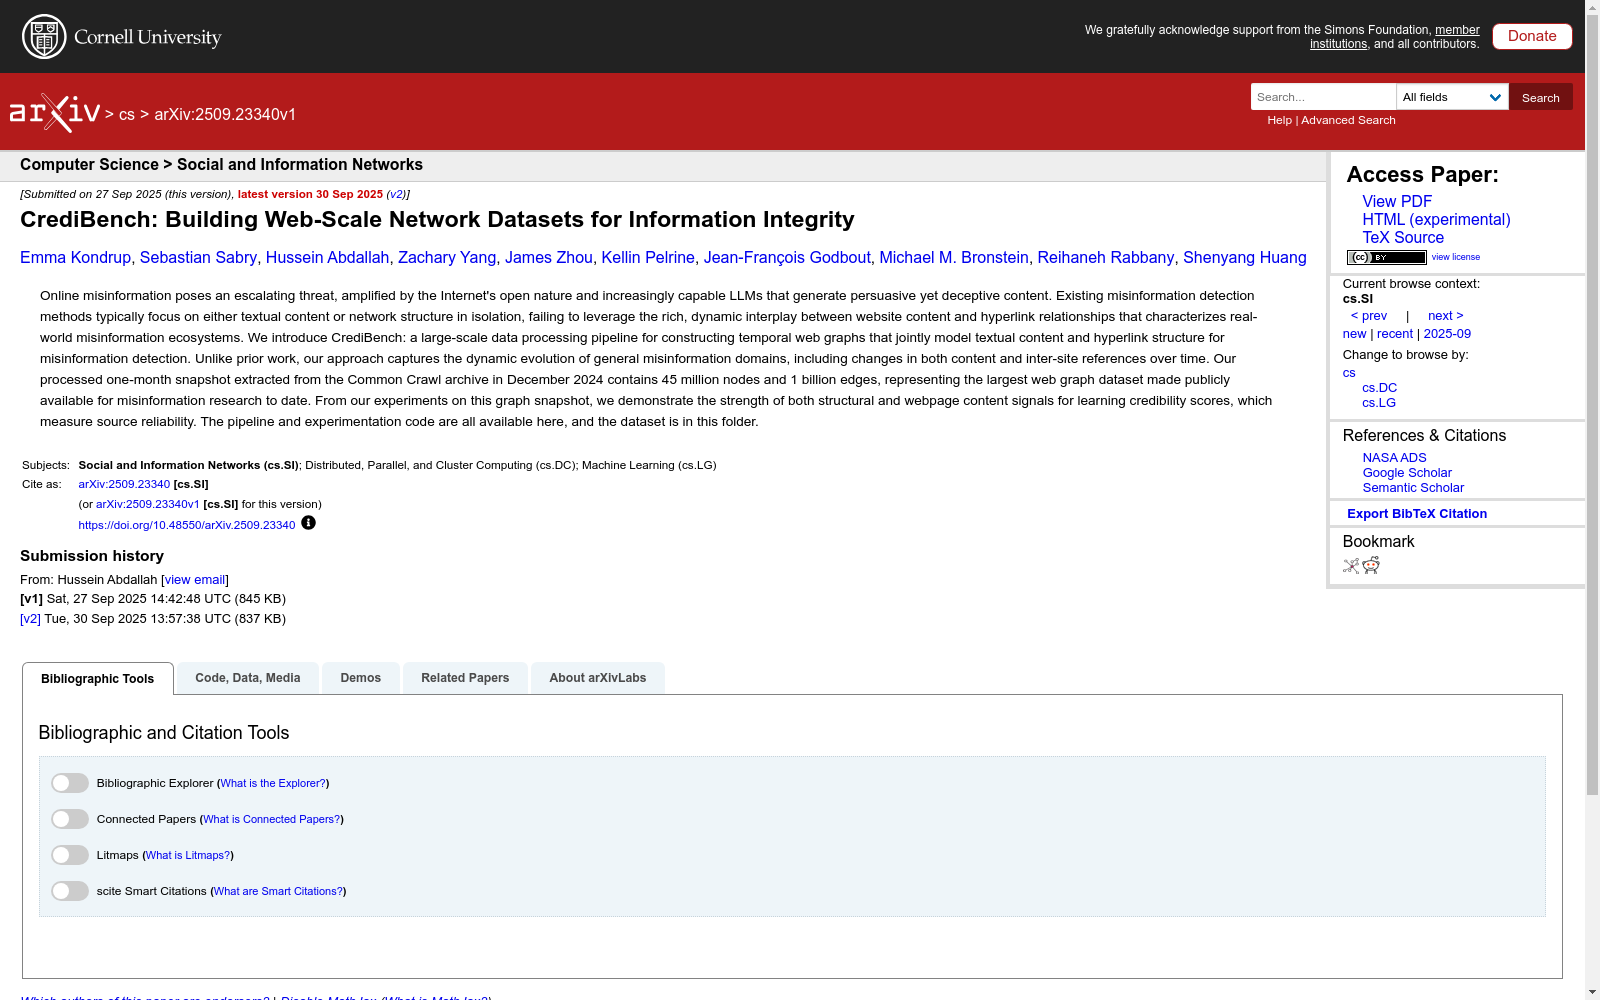1600x1000 pixels.
Task: Select the Demos tab
Action: pos(361,678)
